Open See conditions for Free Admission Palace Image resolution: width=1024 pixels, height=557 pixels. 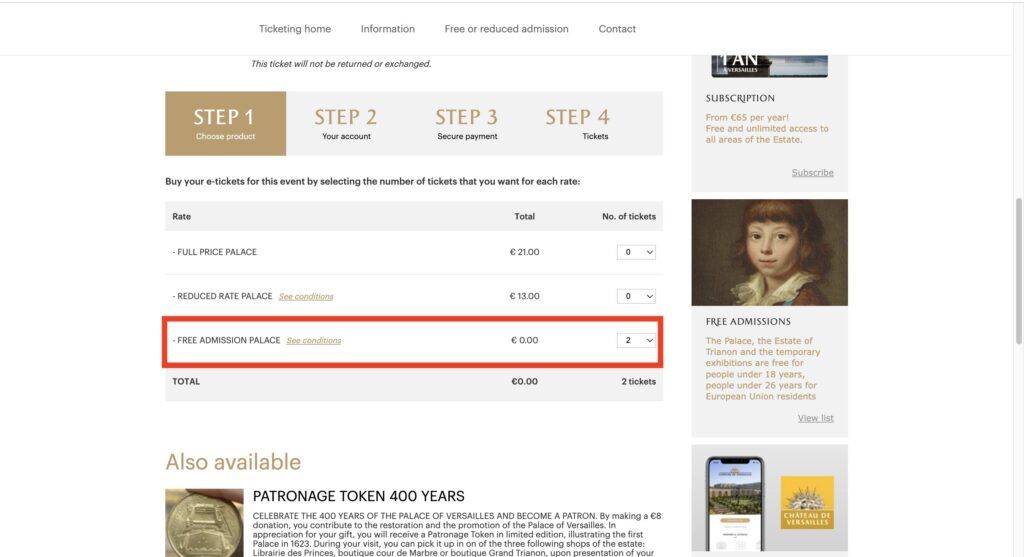314,341
